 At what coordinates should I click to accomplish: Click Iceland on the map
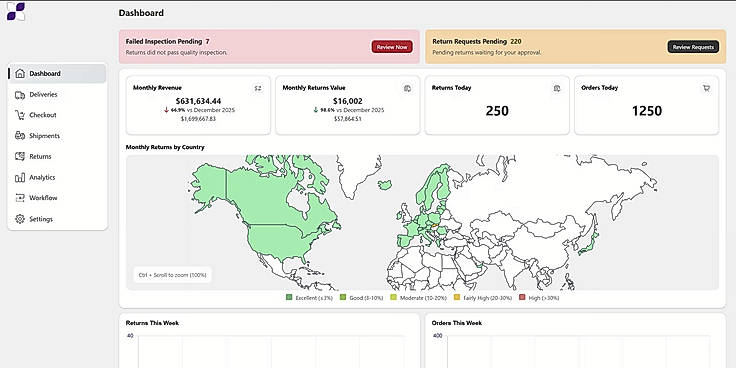pyautogui.click(x=385, y=185)
